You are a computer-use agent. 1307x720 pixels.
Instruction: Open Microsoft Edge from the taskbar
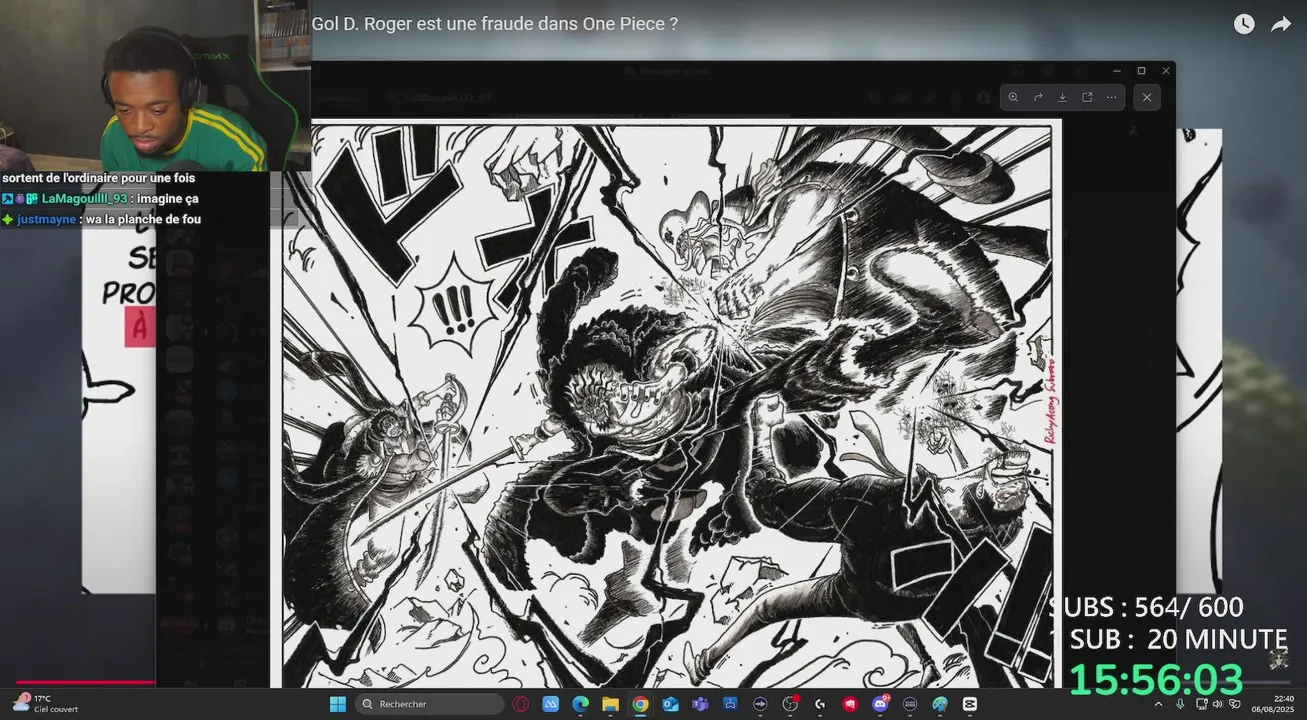coord(581,704)
